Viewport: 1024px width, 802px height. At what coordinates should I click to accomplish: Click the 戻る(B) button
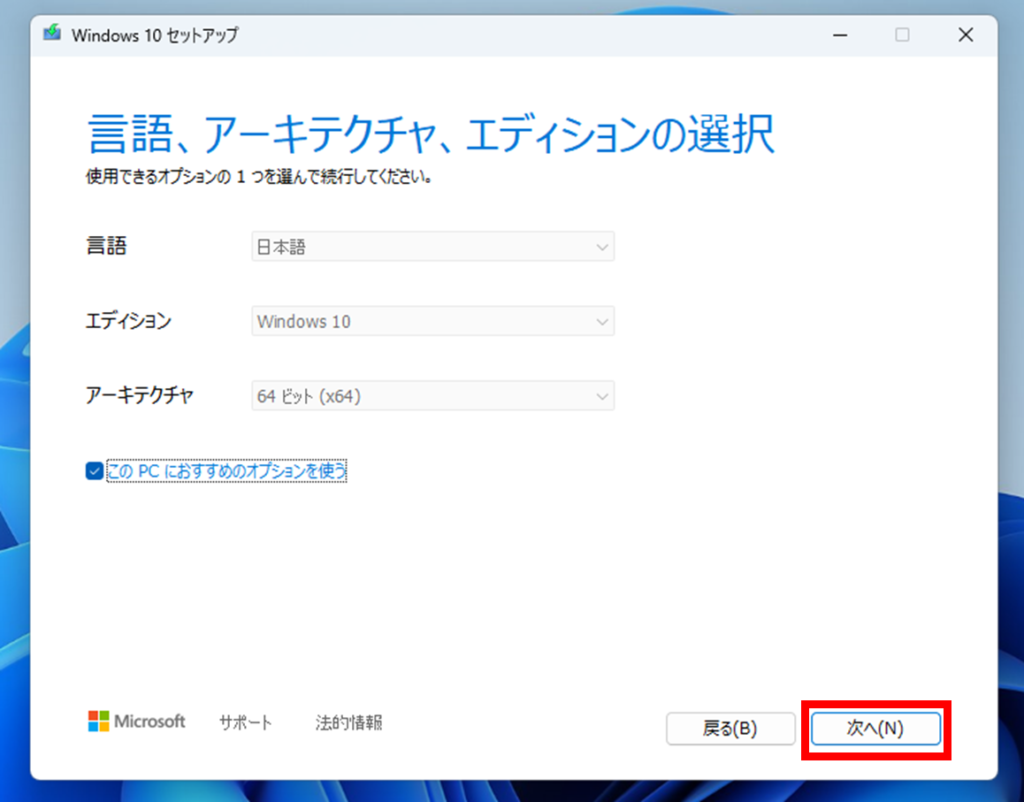tap(730, 728)
